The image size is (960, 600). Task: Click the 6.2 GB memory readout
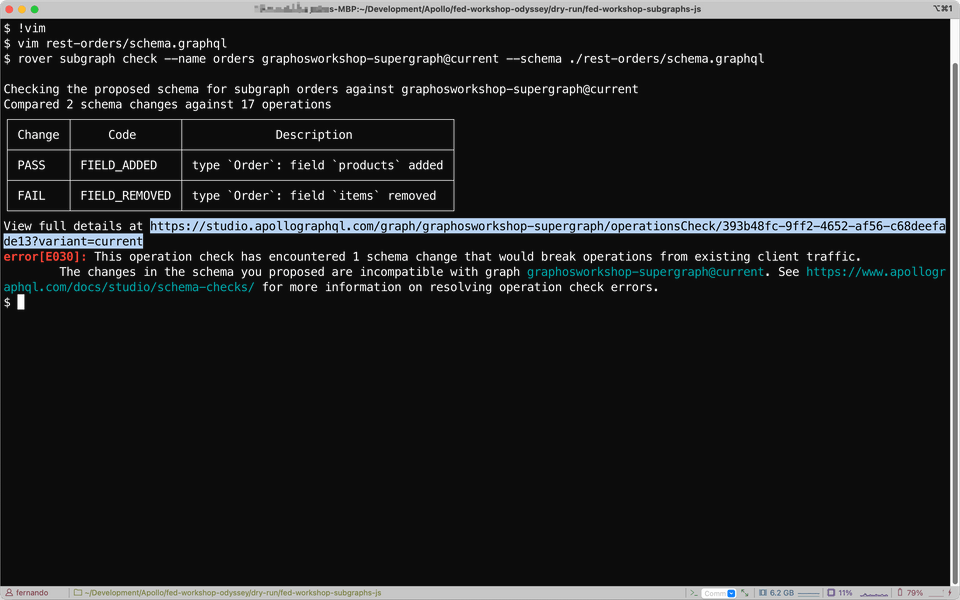pos(782,593)
